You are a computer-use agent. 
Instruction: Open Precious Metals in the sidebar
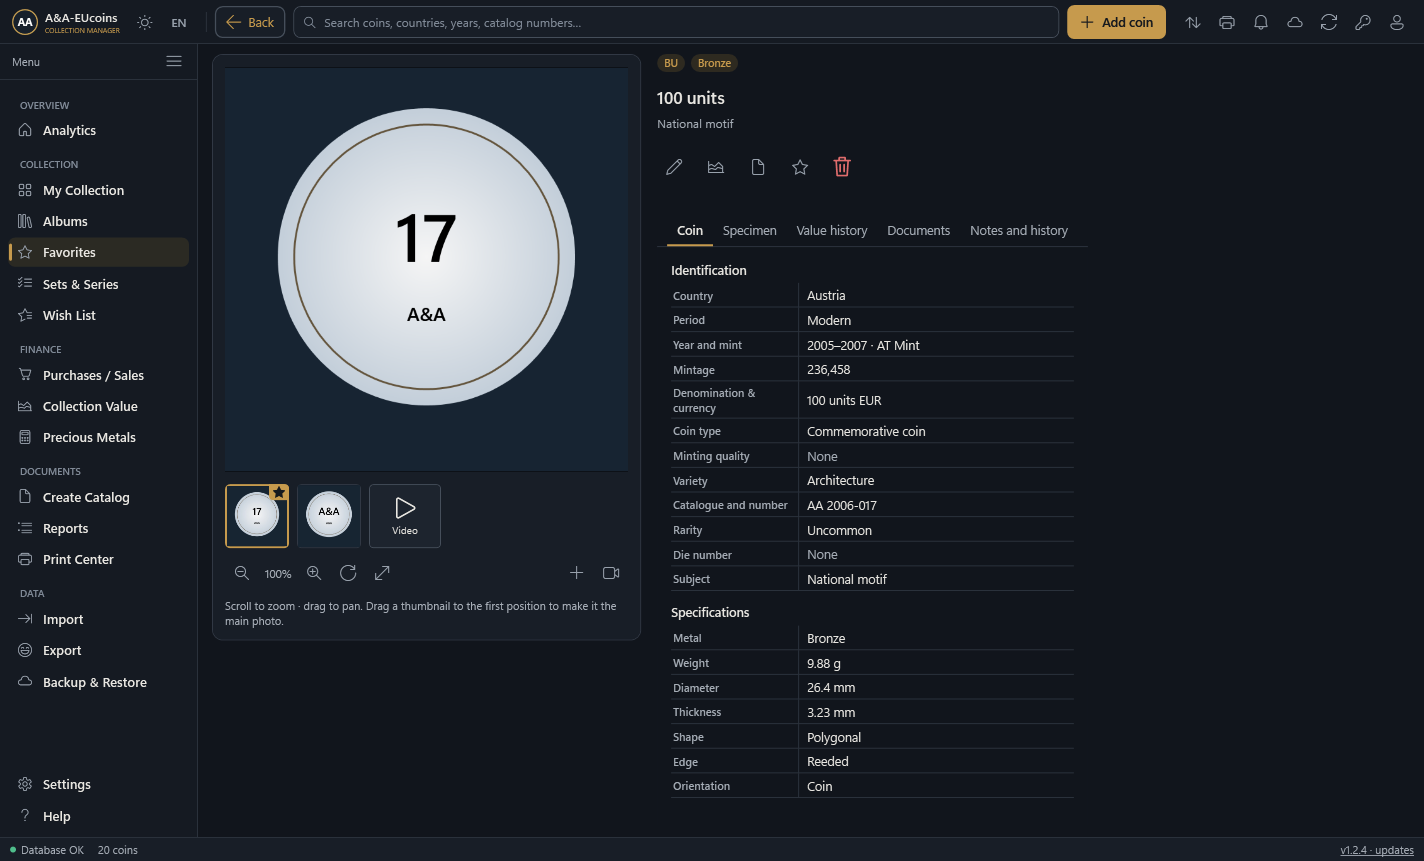click(x=98, y=438)
